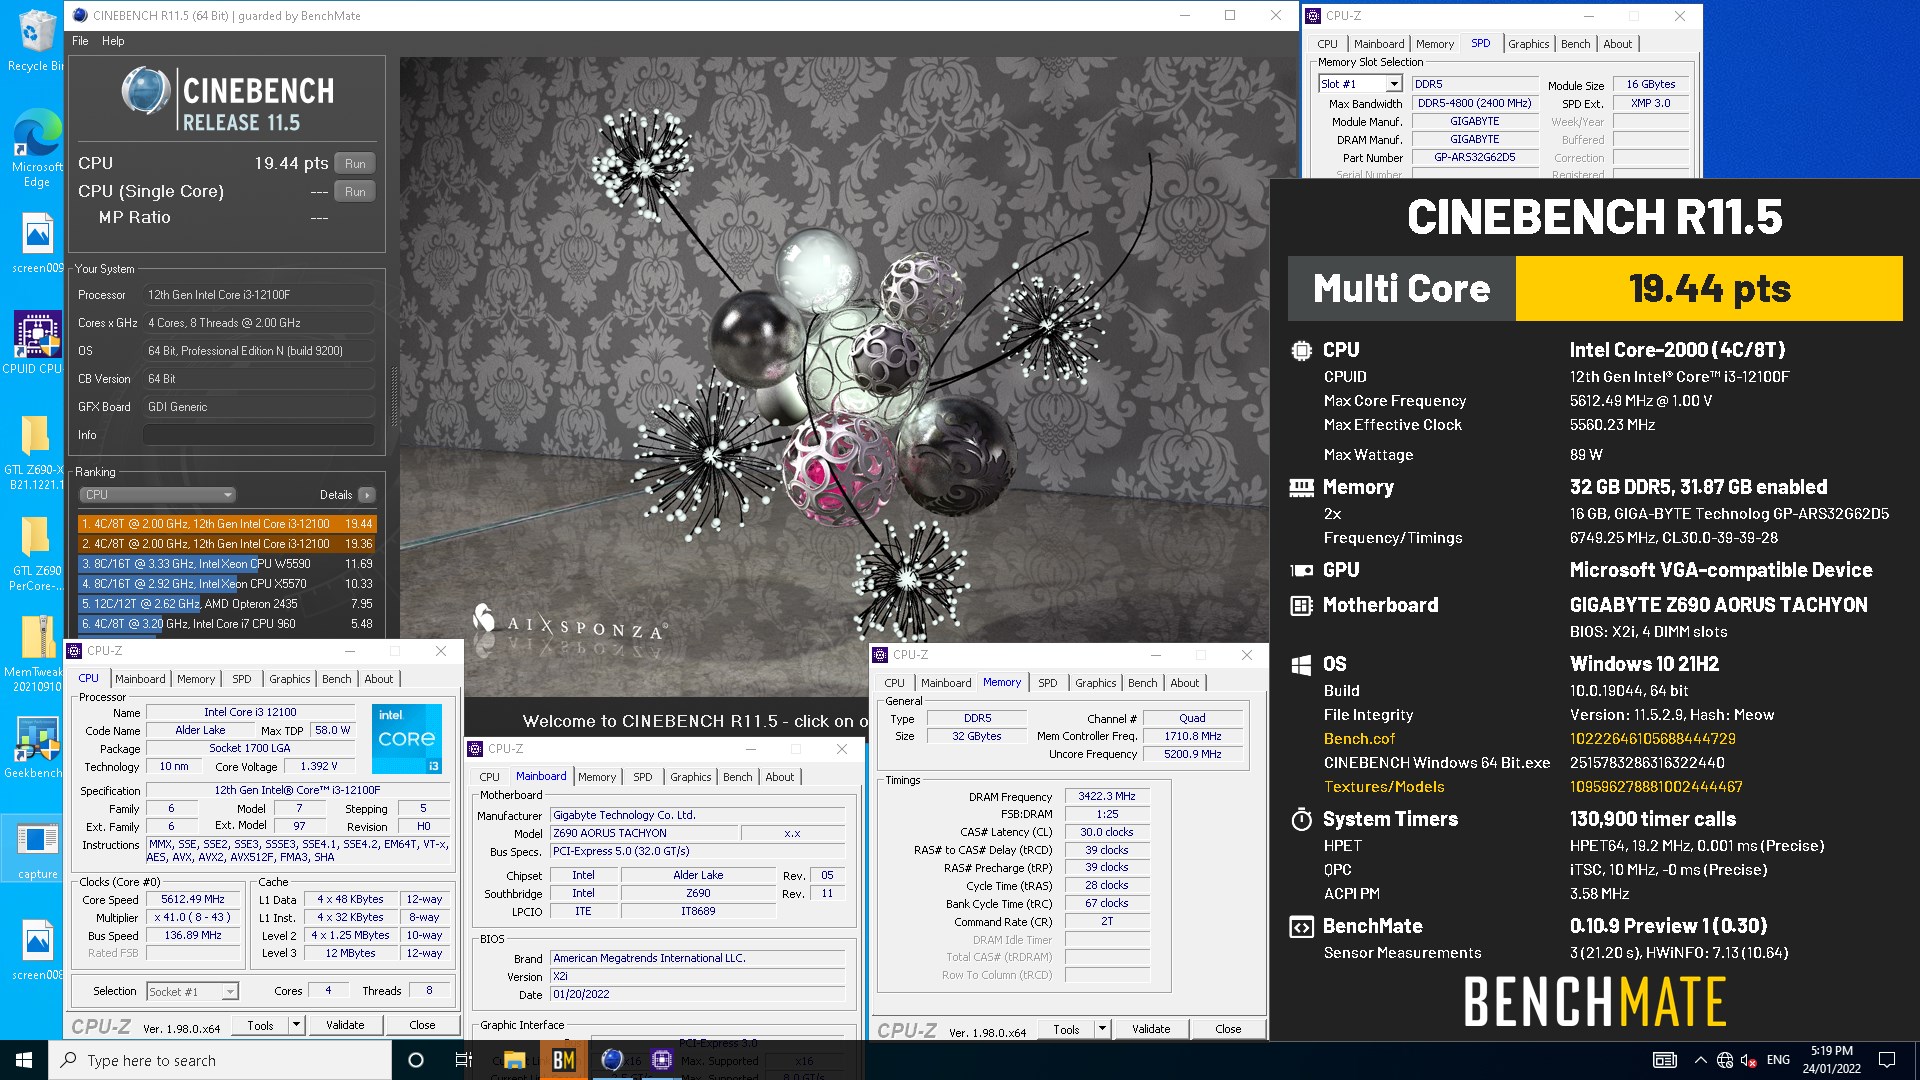Click the Windows Start button
Image resolution: width=1920 pixels, height=1080 pixels.
tap(24, 1060)
